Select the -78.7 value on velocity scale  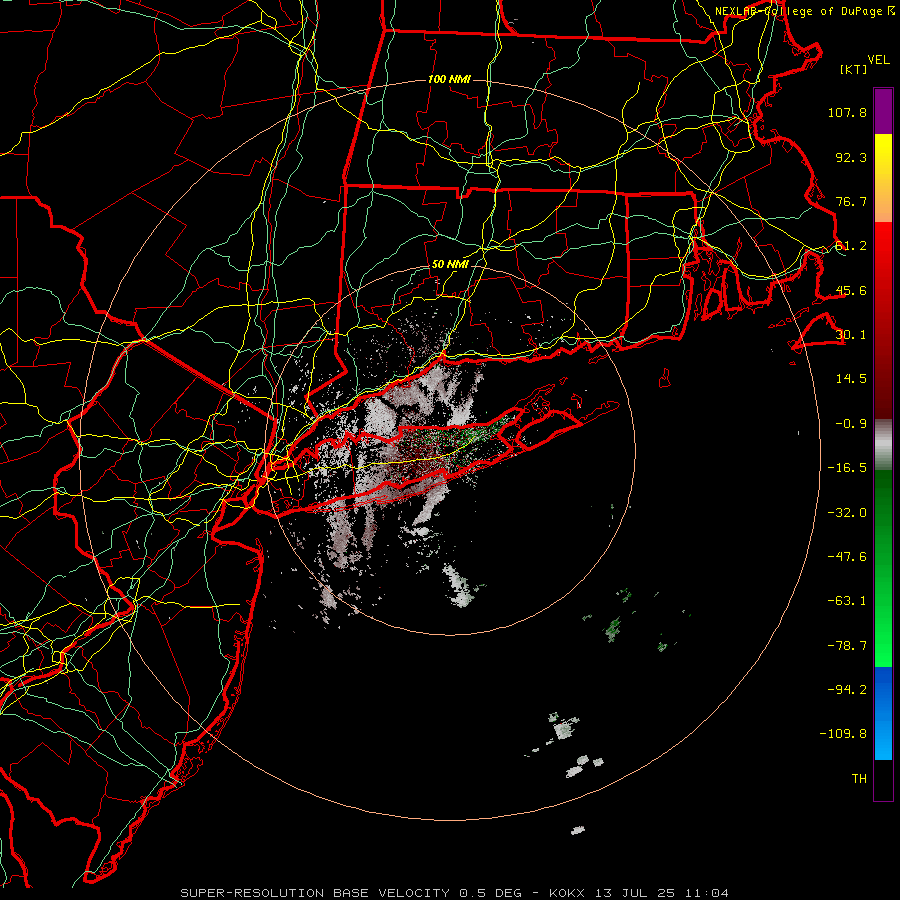click(x=847, y=646)
